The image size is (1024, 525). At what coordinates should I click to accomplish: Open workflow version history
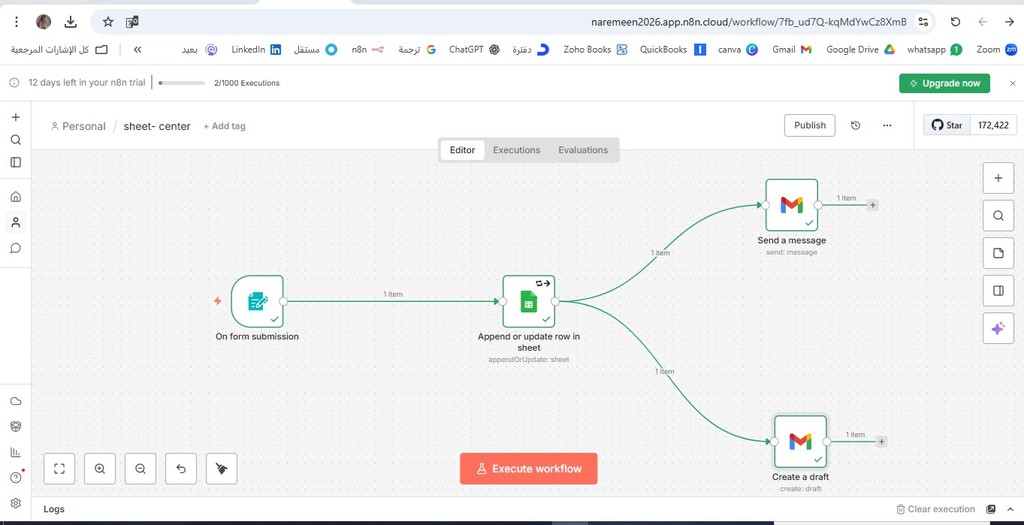coord(855,126)
